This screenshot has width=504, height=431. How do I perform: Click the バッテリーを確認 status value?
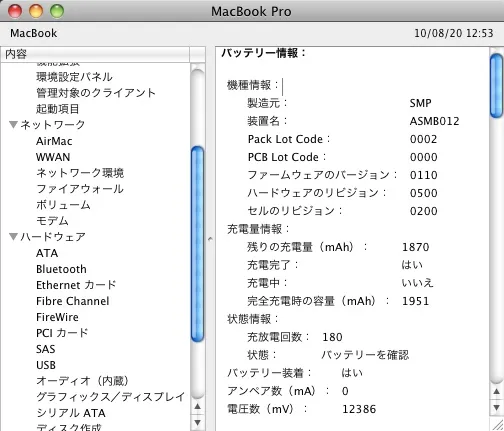(365, 355)
